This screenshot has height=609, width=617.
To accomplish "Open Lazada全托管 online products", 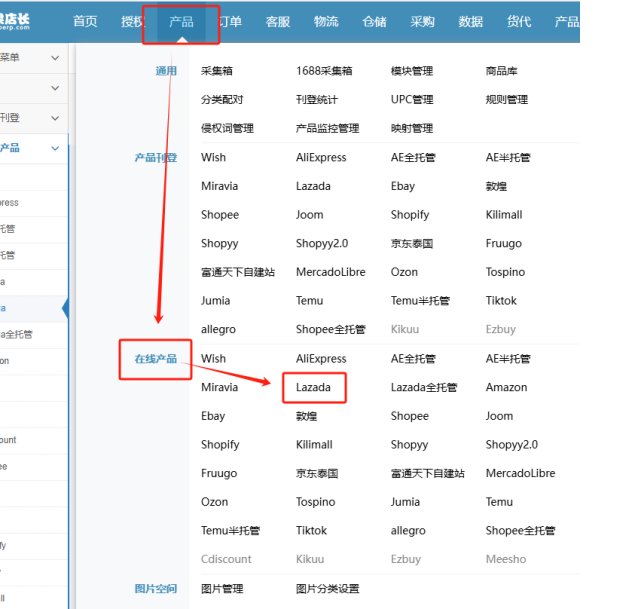I will point(424,388).
